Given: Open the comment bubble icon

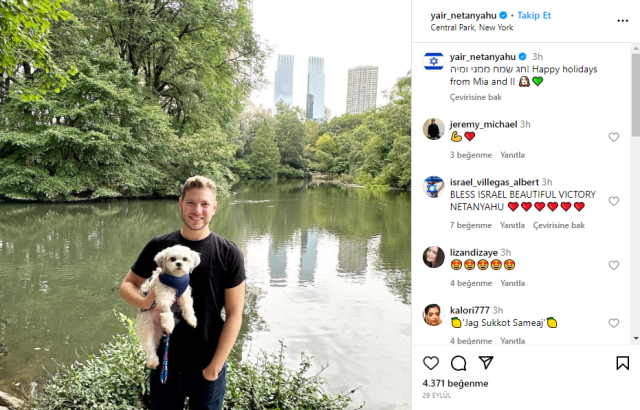Looking at the screenshot, I should coord(458,363).
